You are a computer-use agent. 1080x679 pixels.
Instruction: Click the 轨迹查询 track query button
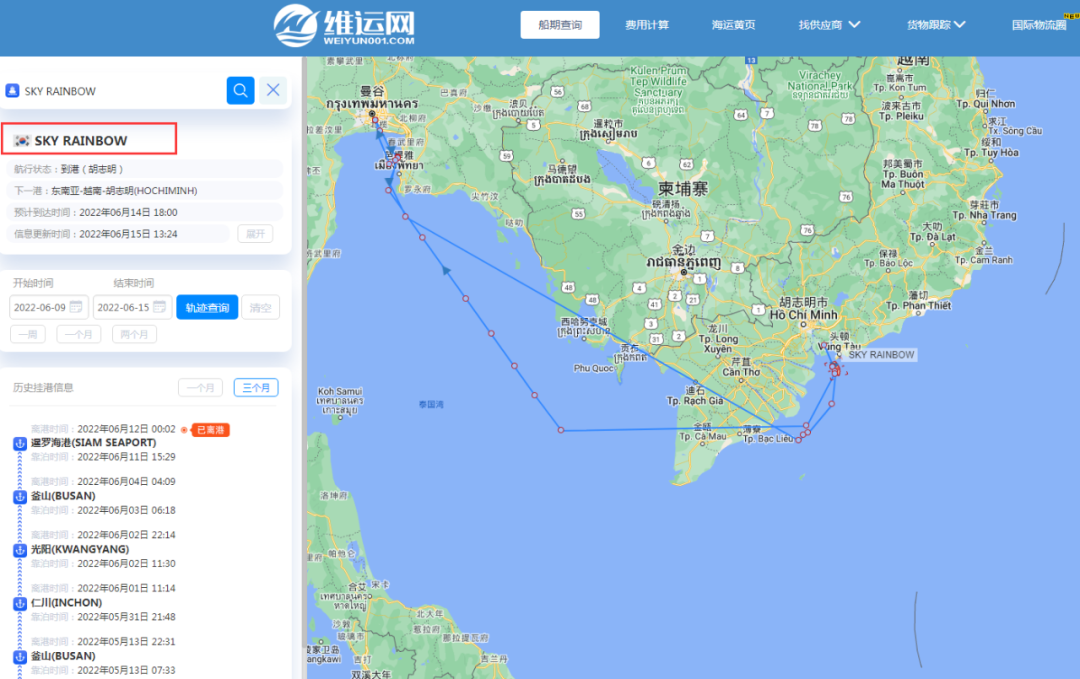207,308
